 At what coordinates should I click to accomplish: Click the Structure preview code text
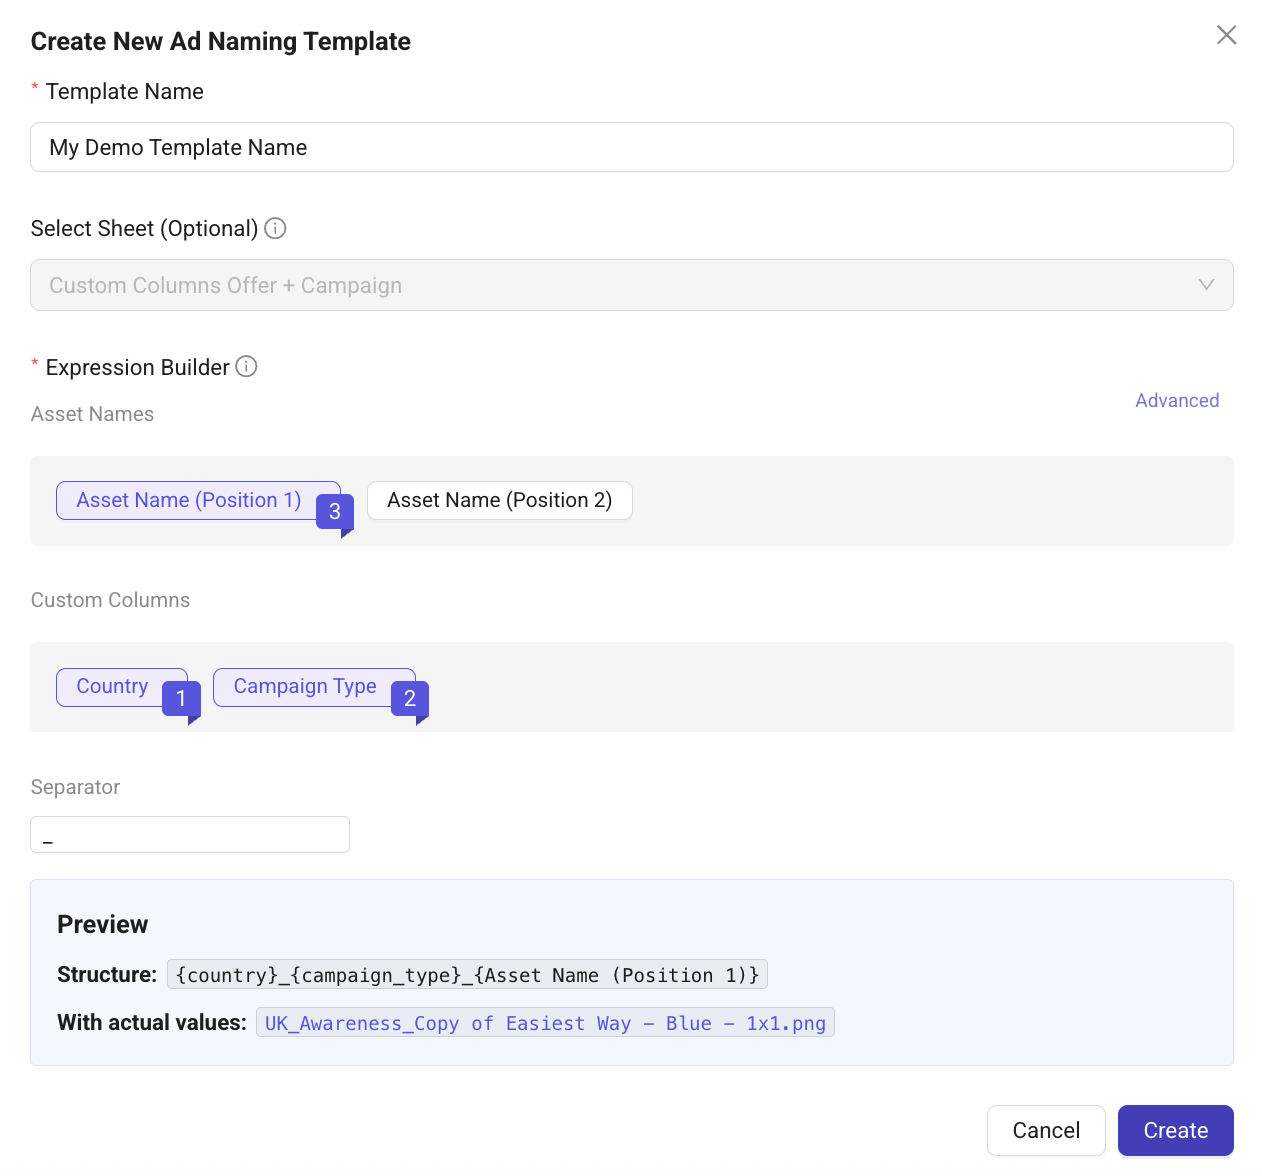click(467, 975)
